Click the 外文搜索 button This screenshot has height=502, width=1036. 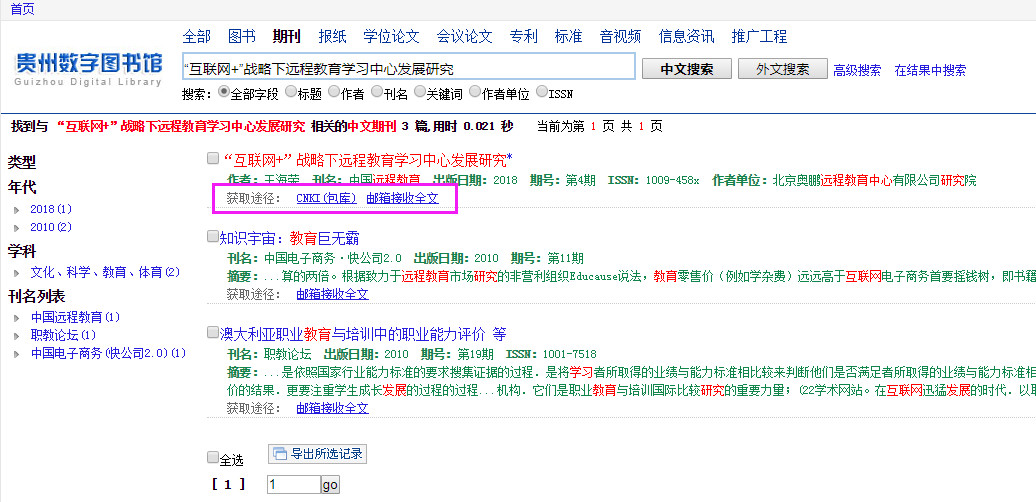click(783, 69)
